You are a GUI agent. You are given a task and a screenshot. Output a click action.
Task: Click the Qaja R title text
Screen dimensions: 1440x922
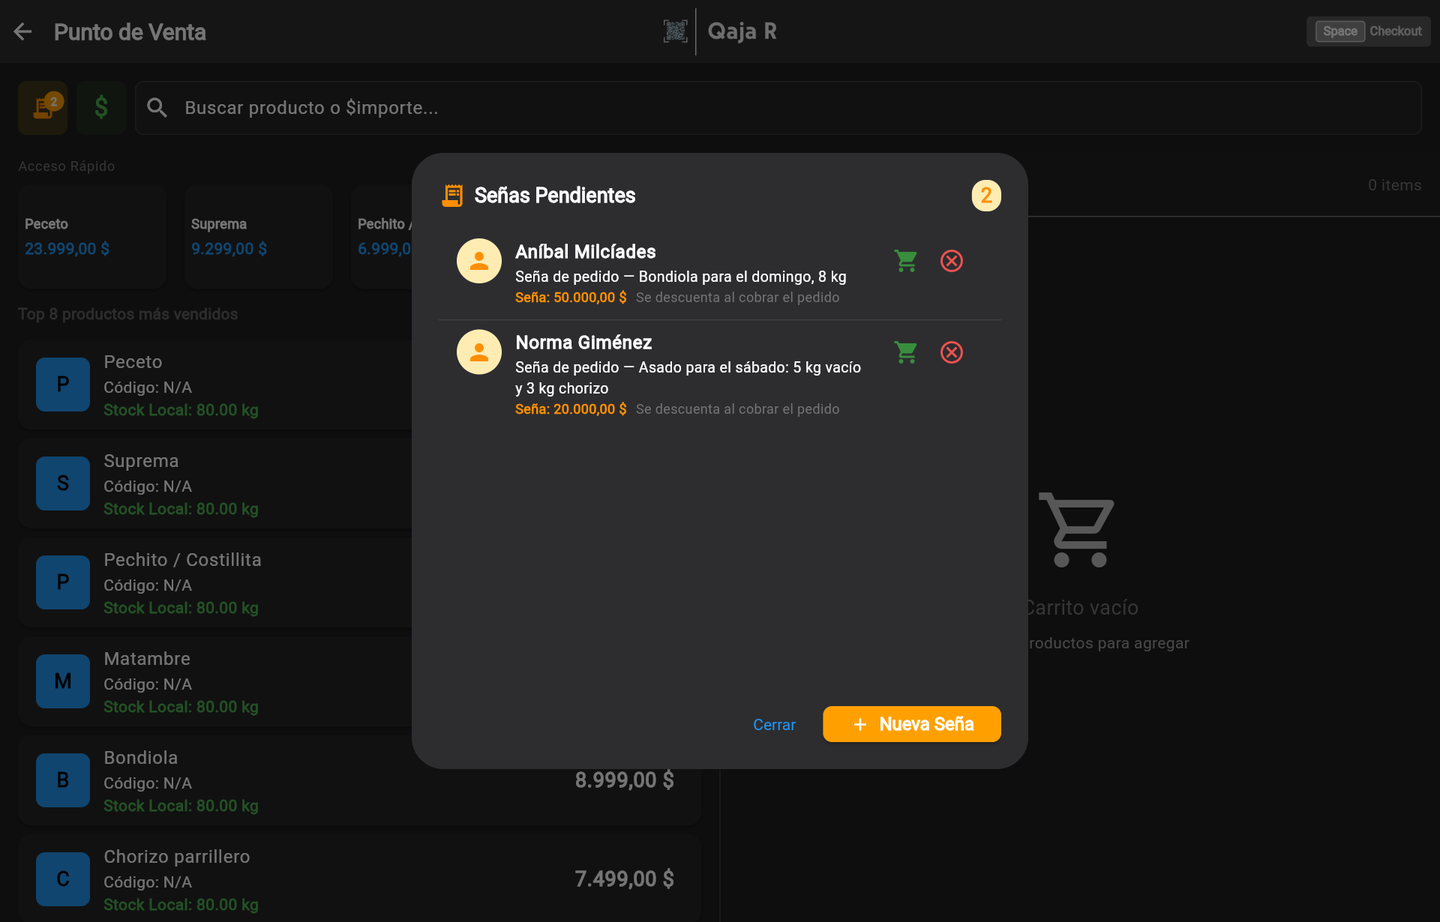pos(742,31)
